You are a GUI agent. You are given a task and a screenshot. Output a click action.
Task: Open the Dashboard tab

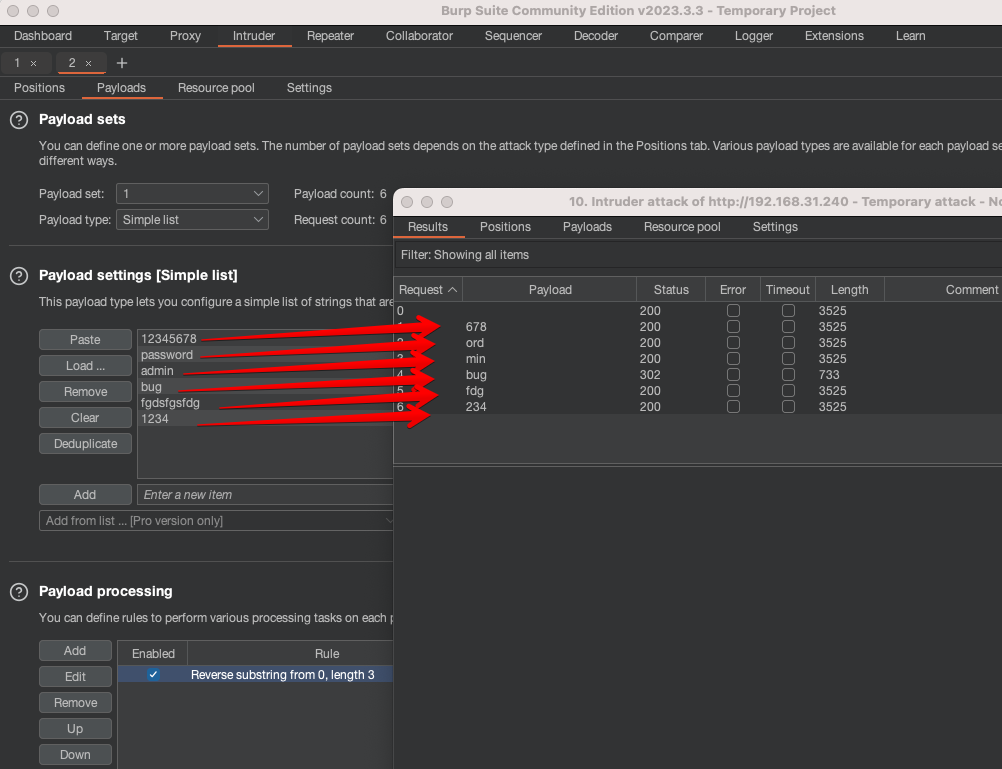(x=43, y=36)
